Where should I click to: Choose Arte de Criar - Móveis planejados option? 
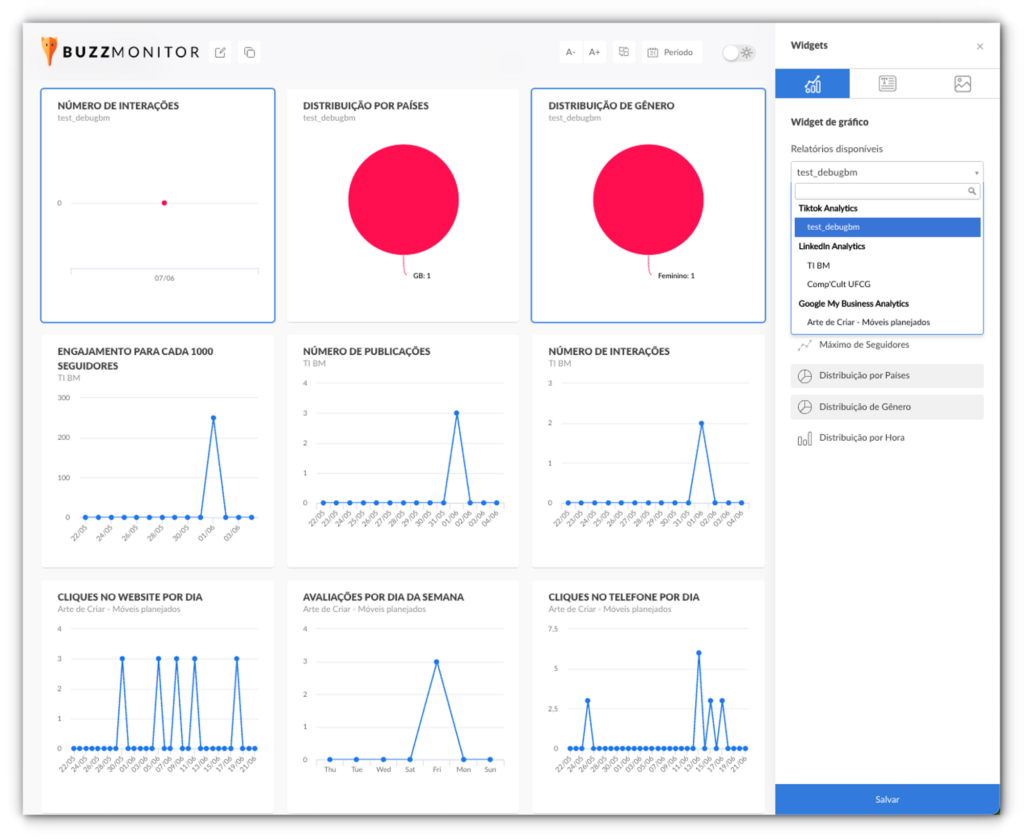coord(868,322)
